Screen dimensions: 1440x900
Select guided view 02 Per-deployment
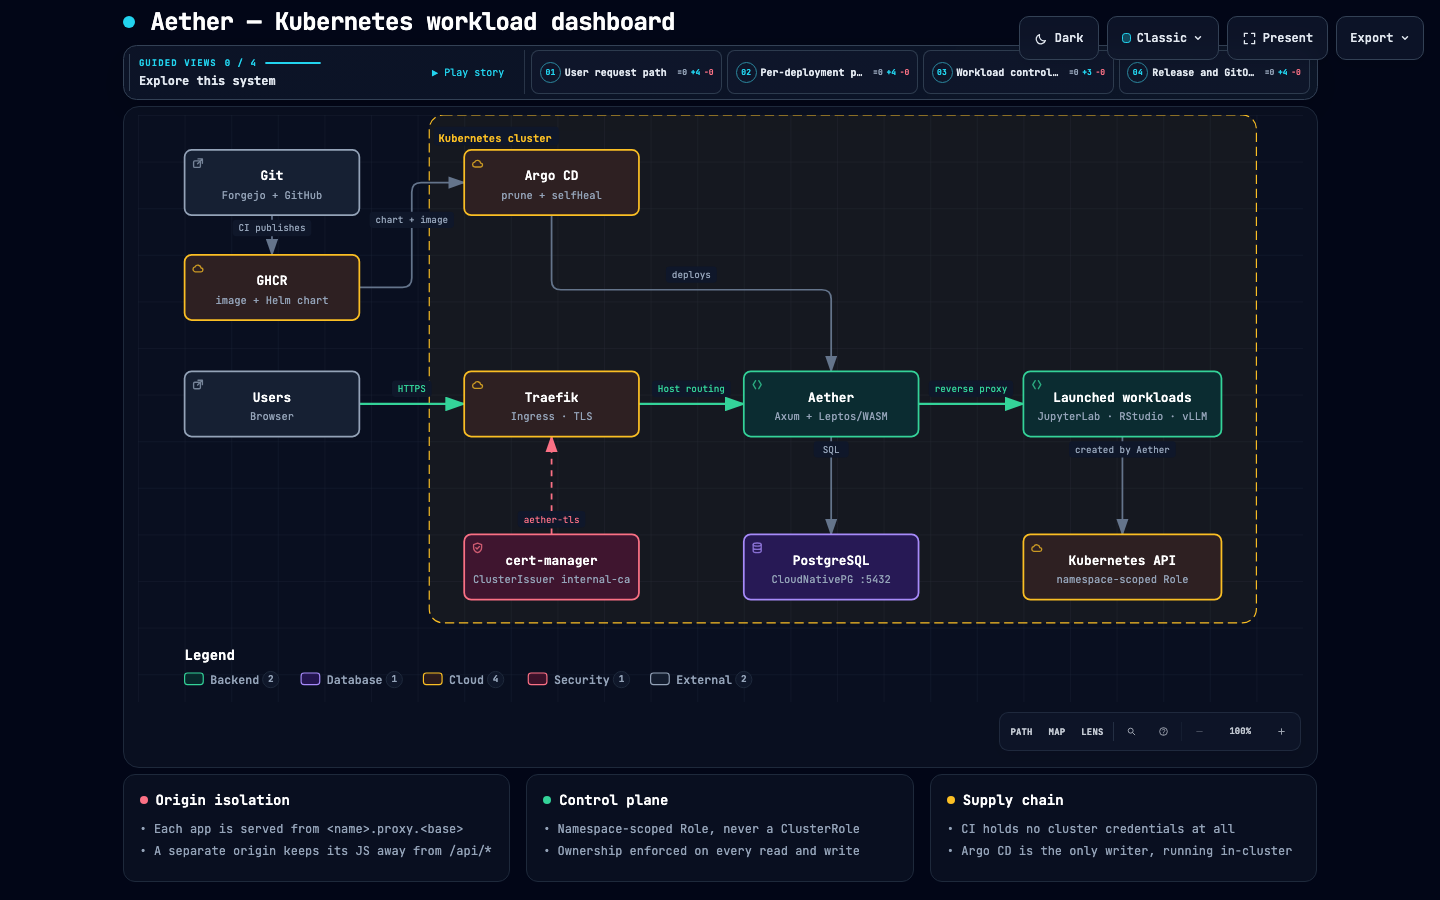click(822, 72)
